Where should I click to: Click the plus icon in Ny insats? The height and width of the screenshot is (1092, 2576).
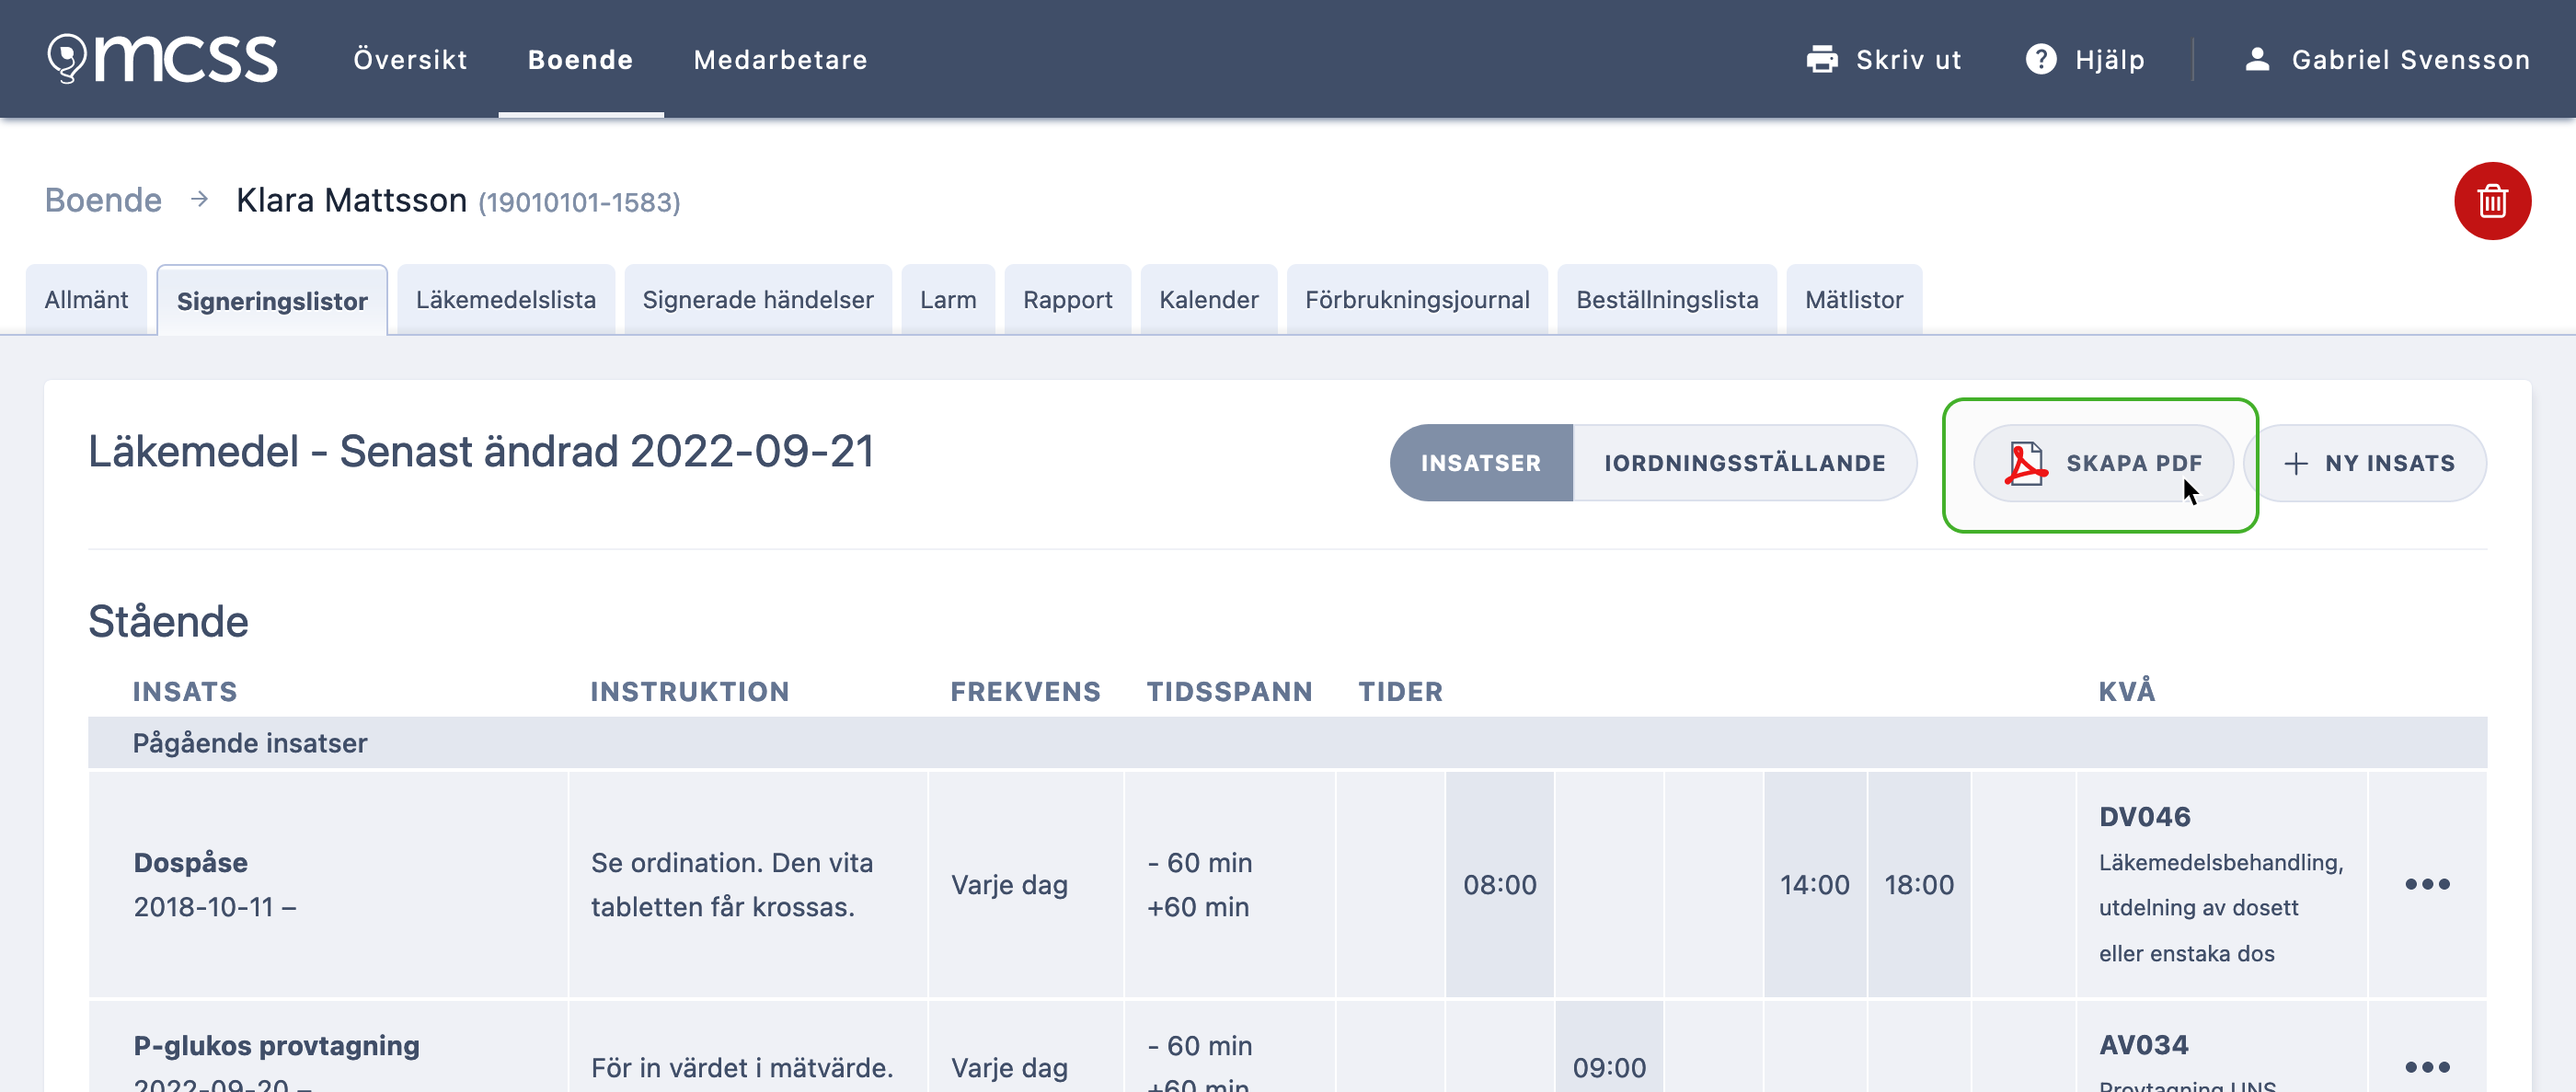[2296, 464]
